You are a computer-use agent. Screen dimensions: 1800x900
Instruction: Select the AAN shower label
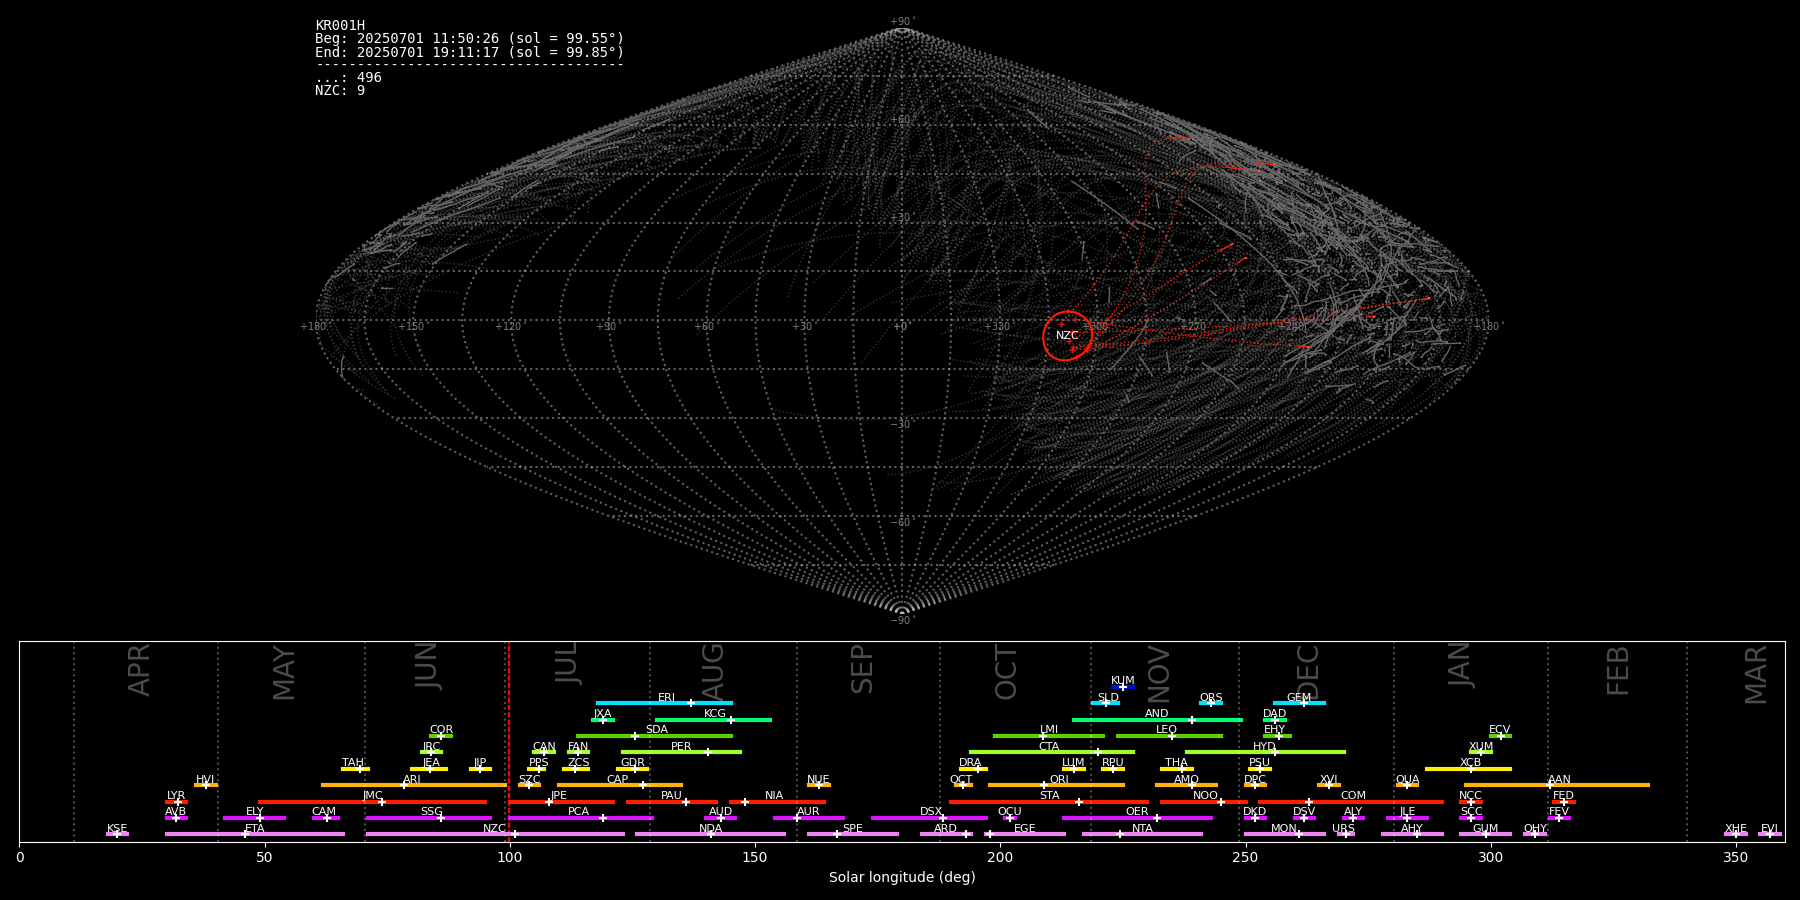(1560, 780)
